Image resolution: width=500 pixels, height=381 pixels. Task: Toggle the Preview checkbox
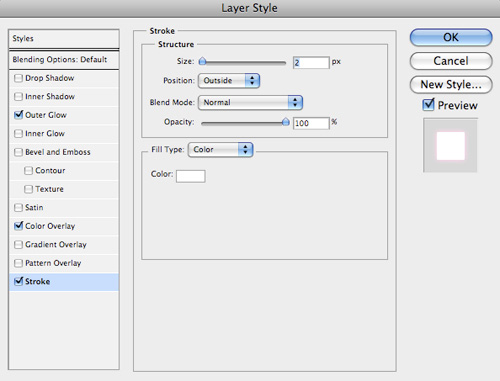[428, 105]
